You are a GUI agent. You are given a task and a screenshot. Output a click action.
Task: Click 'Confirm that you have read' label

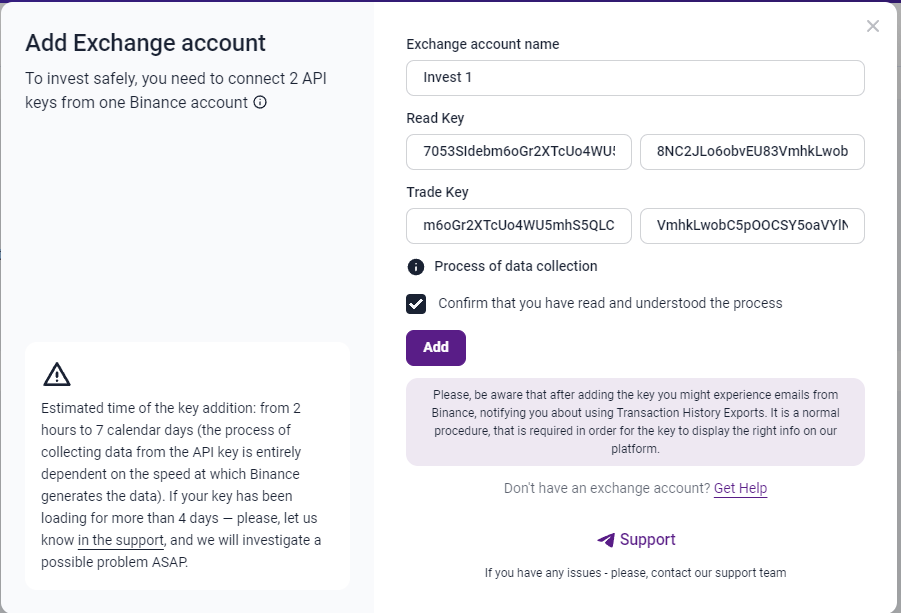(610, 303)
